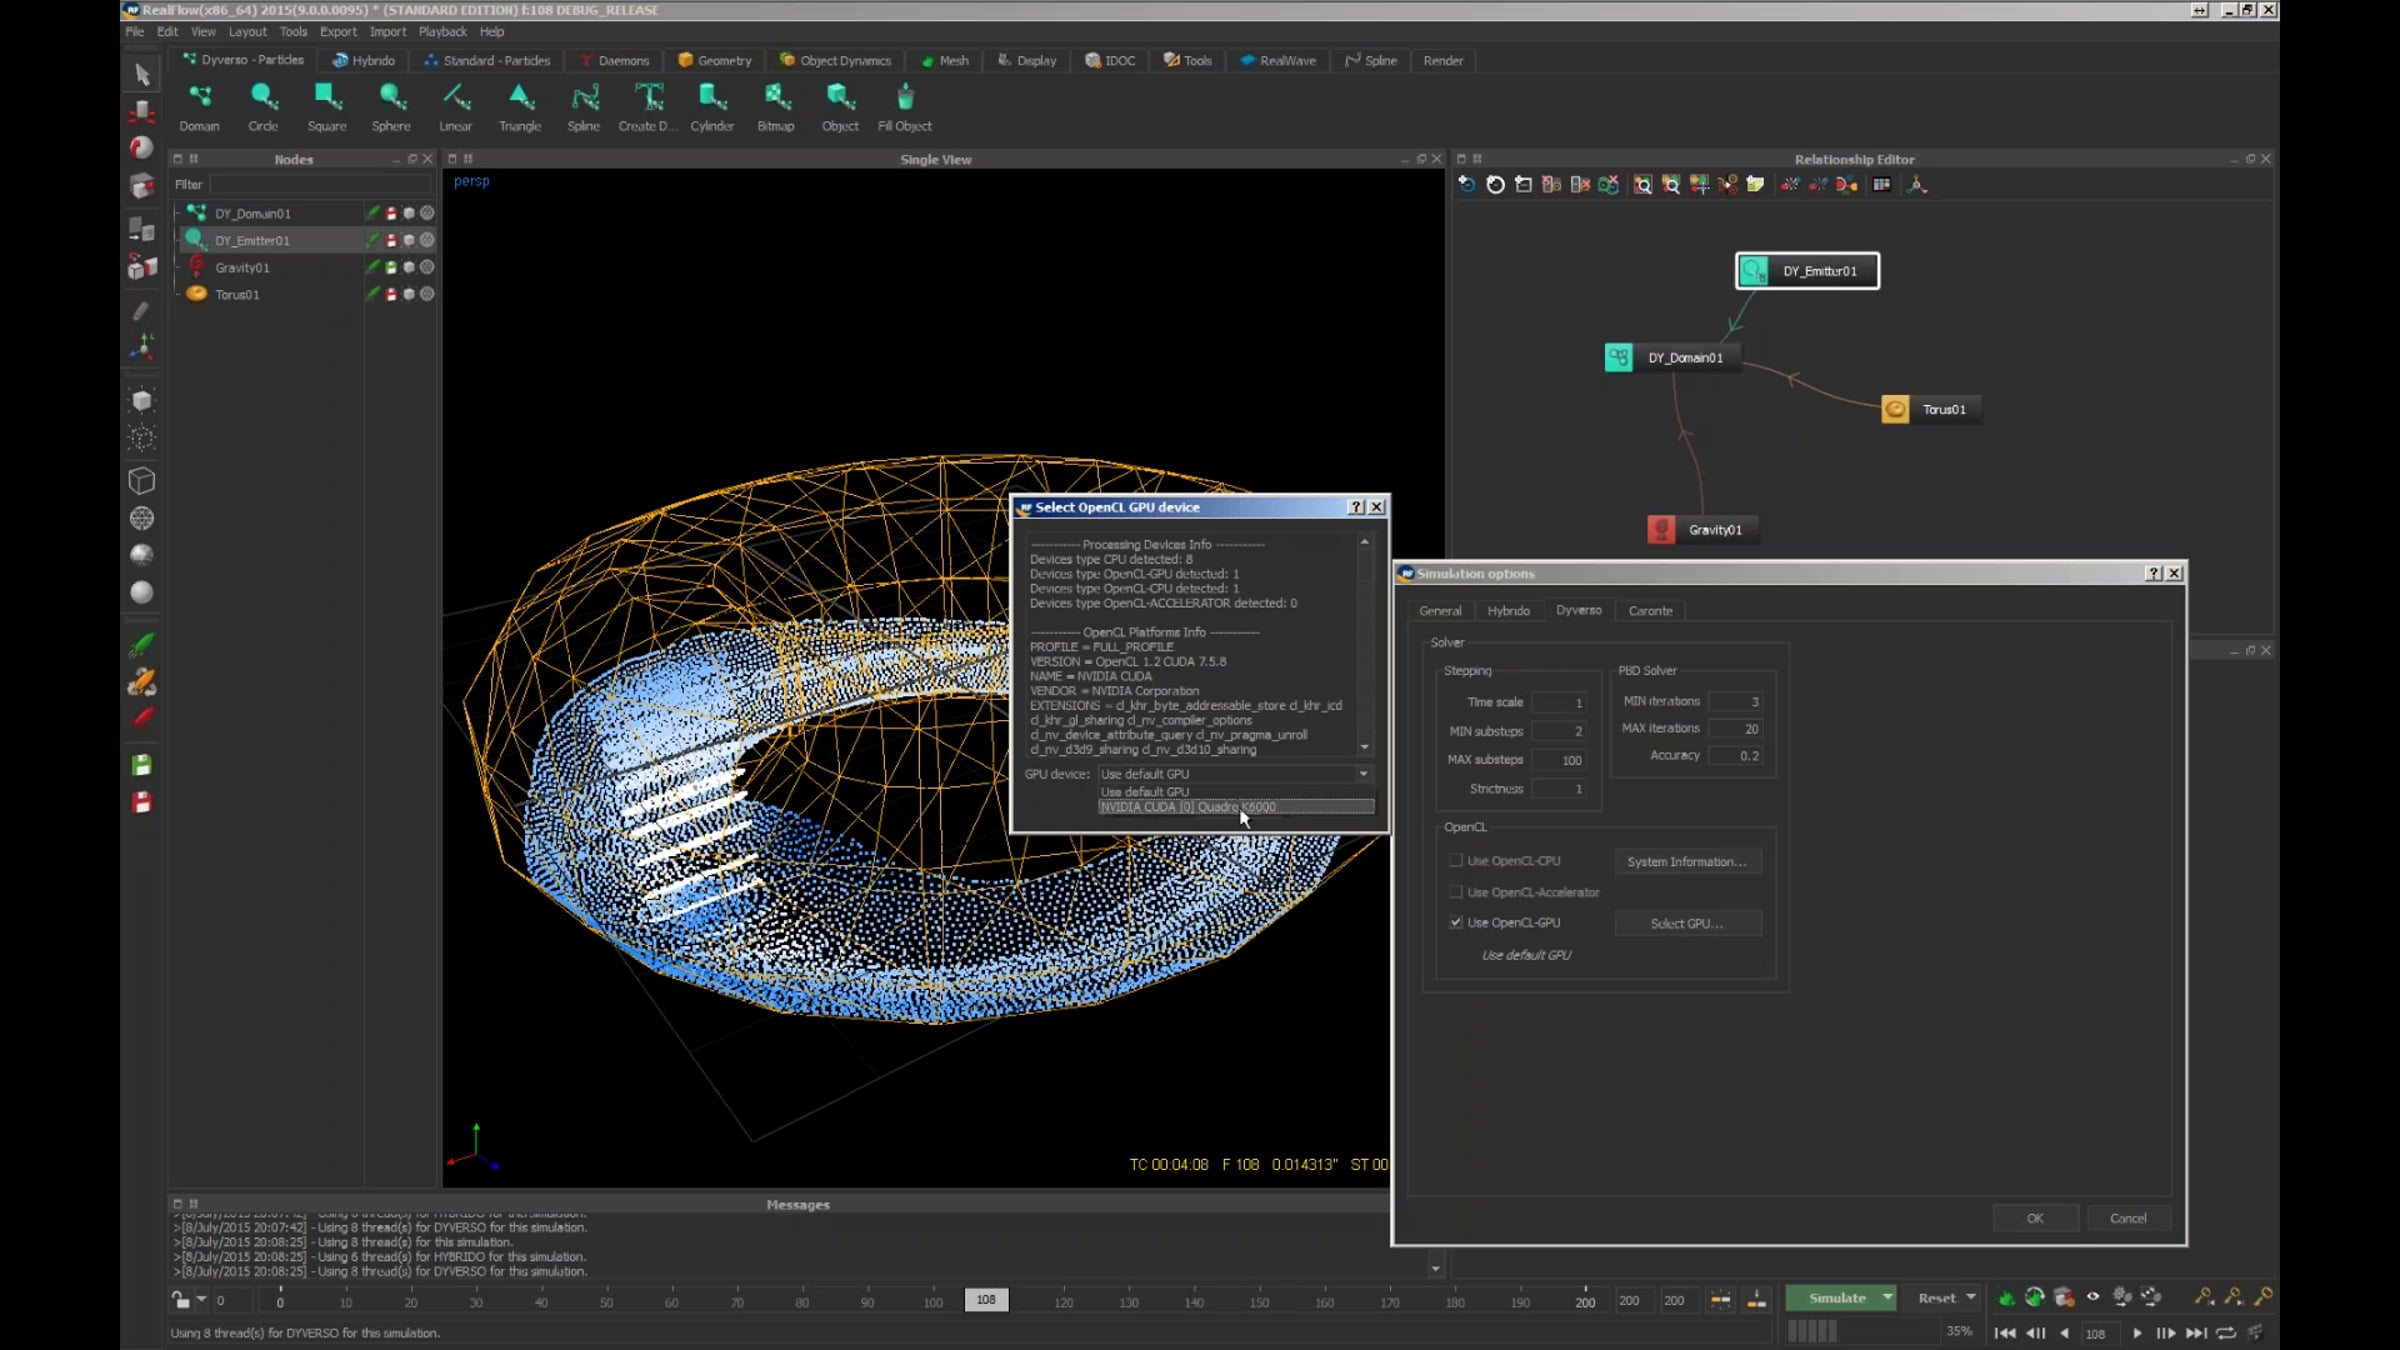The width and height of the screenshot is (2400, 1350).
Task: Select the DY_Domain01 node in Relationship Editor
Action: (1671, 357)
